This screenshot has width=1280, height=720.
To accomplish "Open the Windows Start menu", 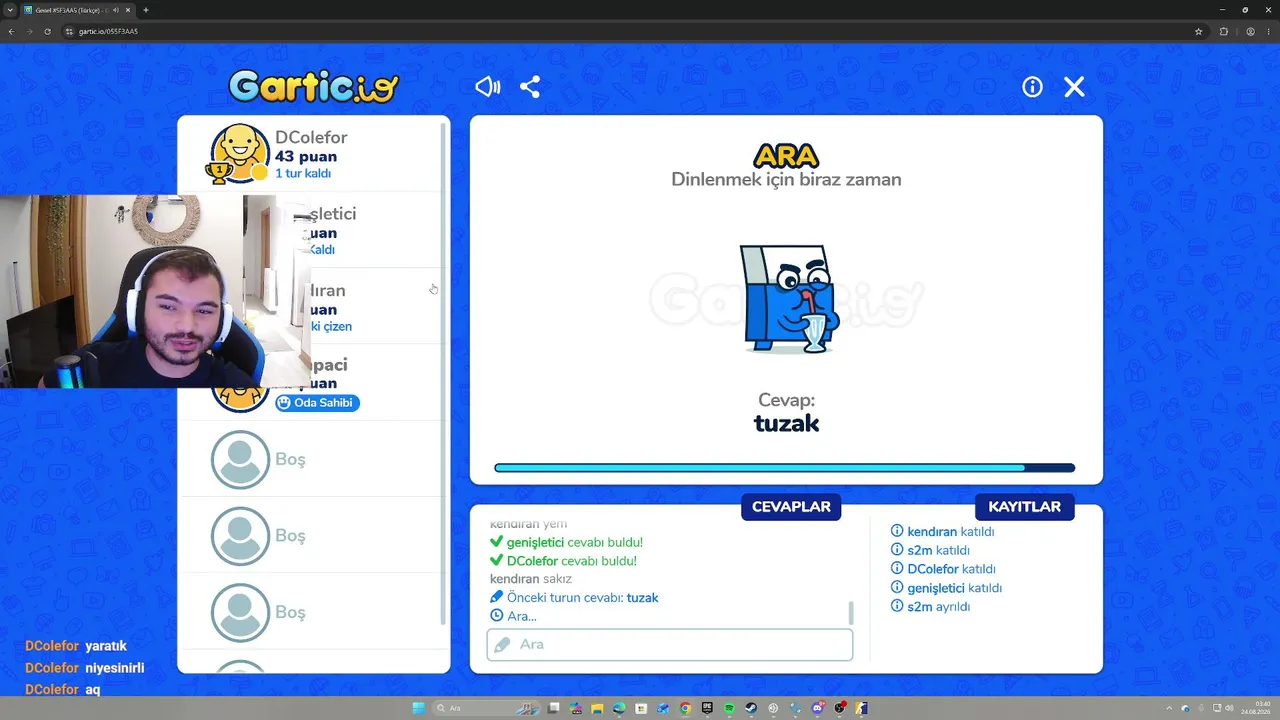I will (419, 708).
